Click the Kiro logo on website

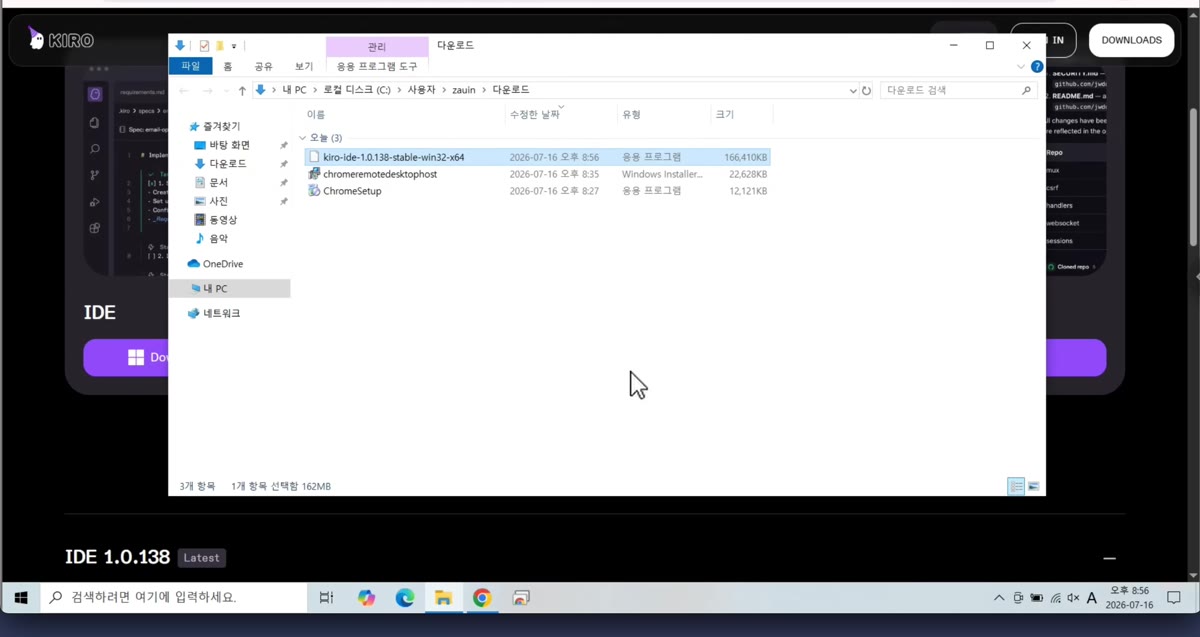point(61,40)
